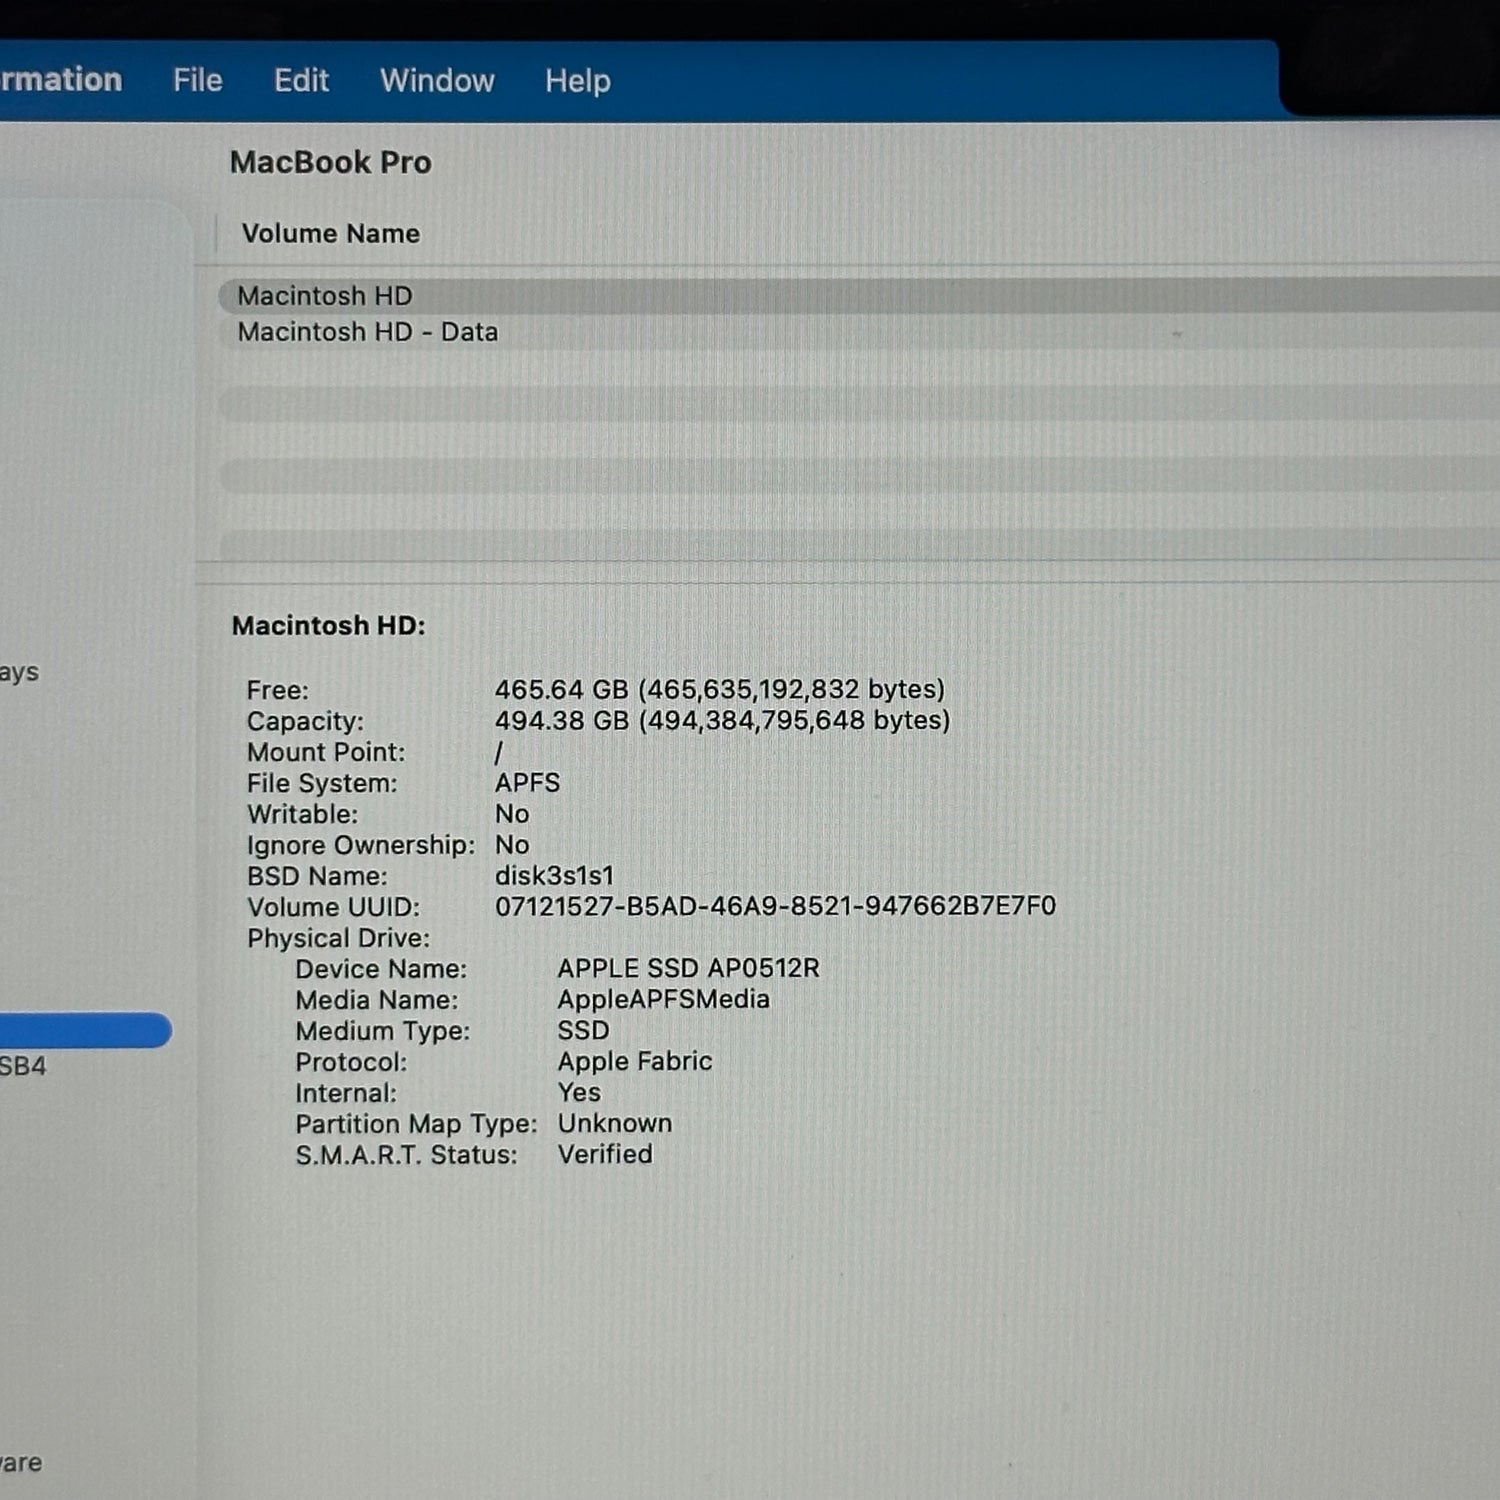Select the Macintosh HD - Data volume row
This screenshot has width=1500, height=1500.
[x=367, y=332]
